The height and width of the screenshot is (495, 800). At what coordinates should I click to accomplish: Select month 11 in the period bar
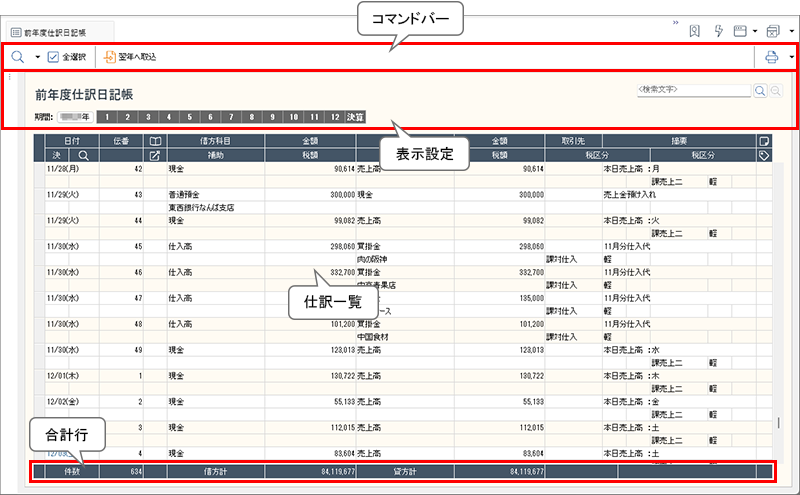[x=316, y=118]
